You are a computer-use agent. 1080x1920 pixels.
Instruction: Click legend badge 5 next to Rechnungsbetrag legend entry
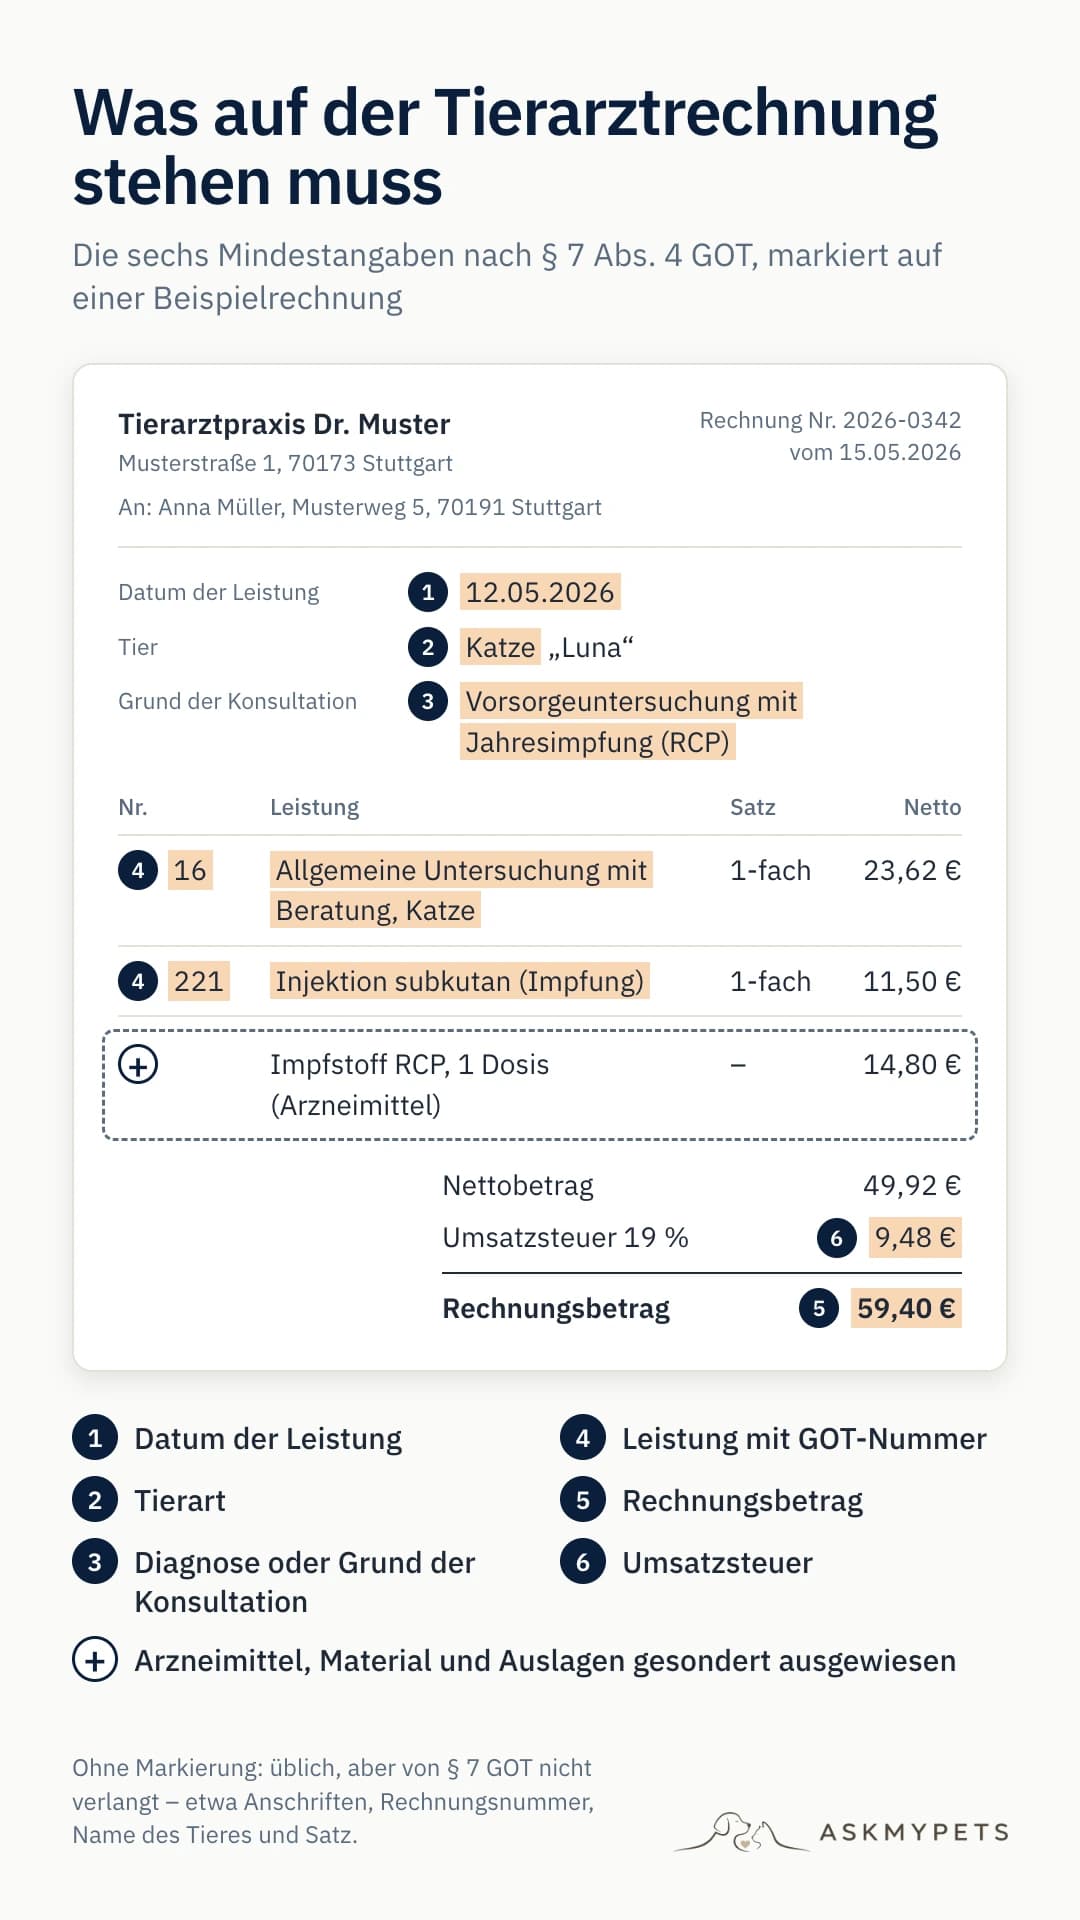coord(583,1500)
